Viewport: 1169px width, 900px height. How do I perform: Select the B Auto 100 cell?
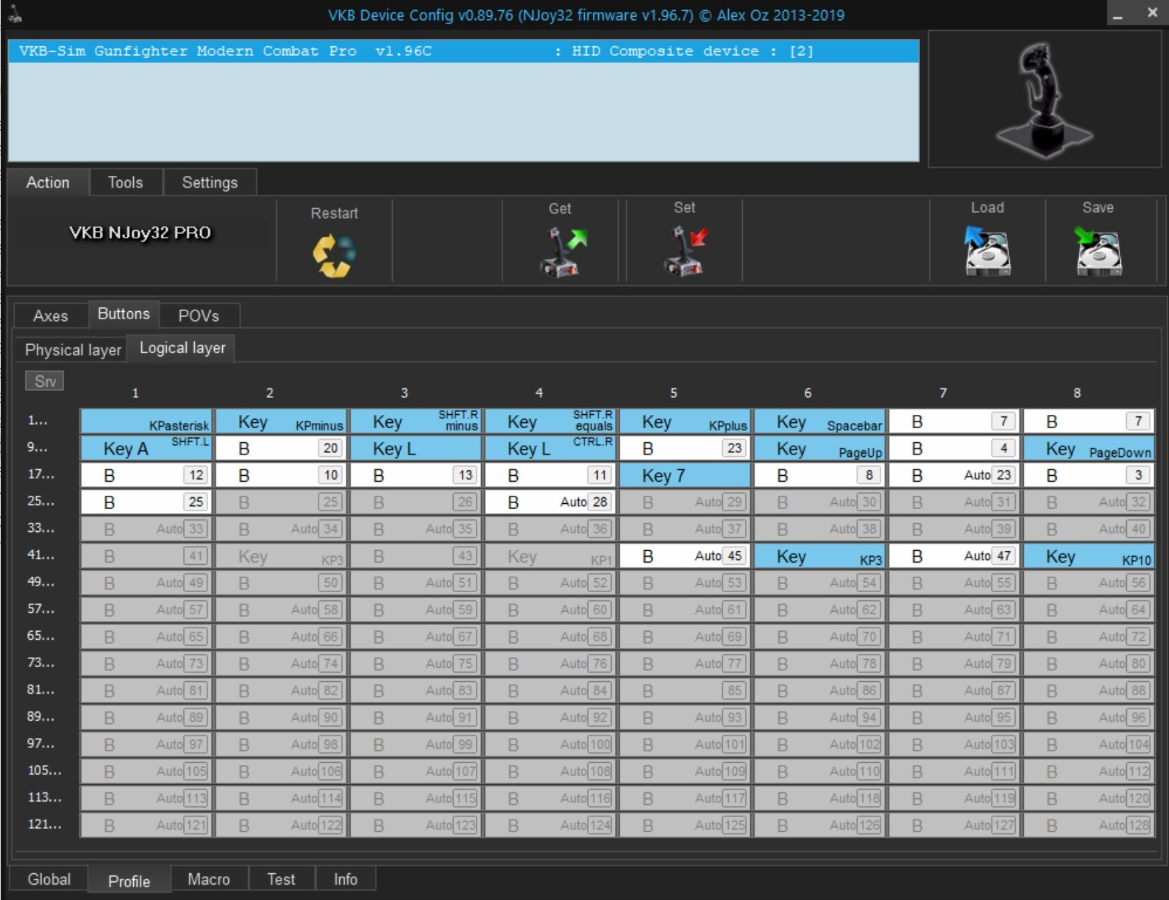(x=550, y=744)
